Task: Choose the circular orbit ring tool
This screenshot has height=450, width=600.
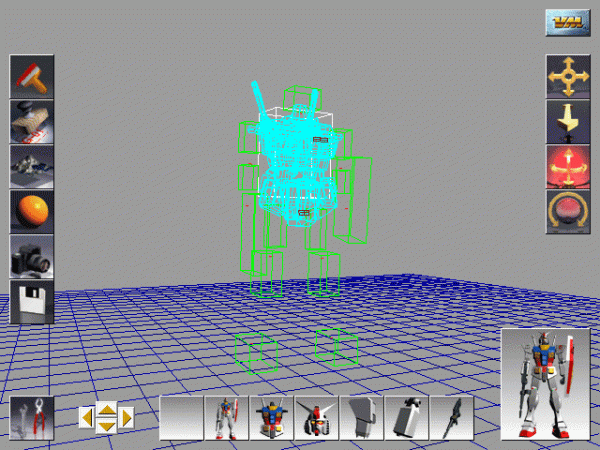Action: point(568,212)
